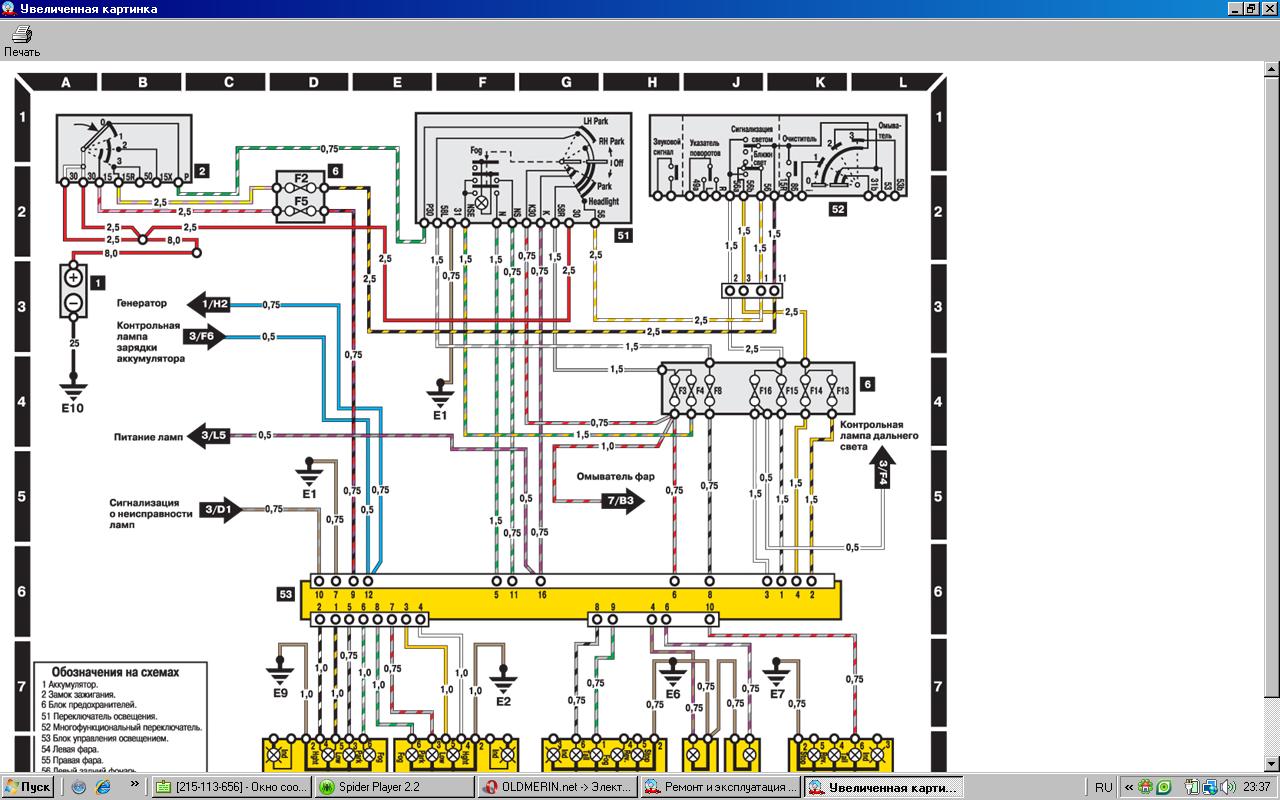Open the Пуск start menu
The image size is (1280, 800).
(28, 787)
